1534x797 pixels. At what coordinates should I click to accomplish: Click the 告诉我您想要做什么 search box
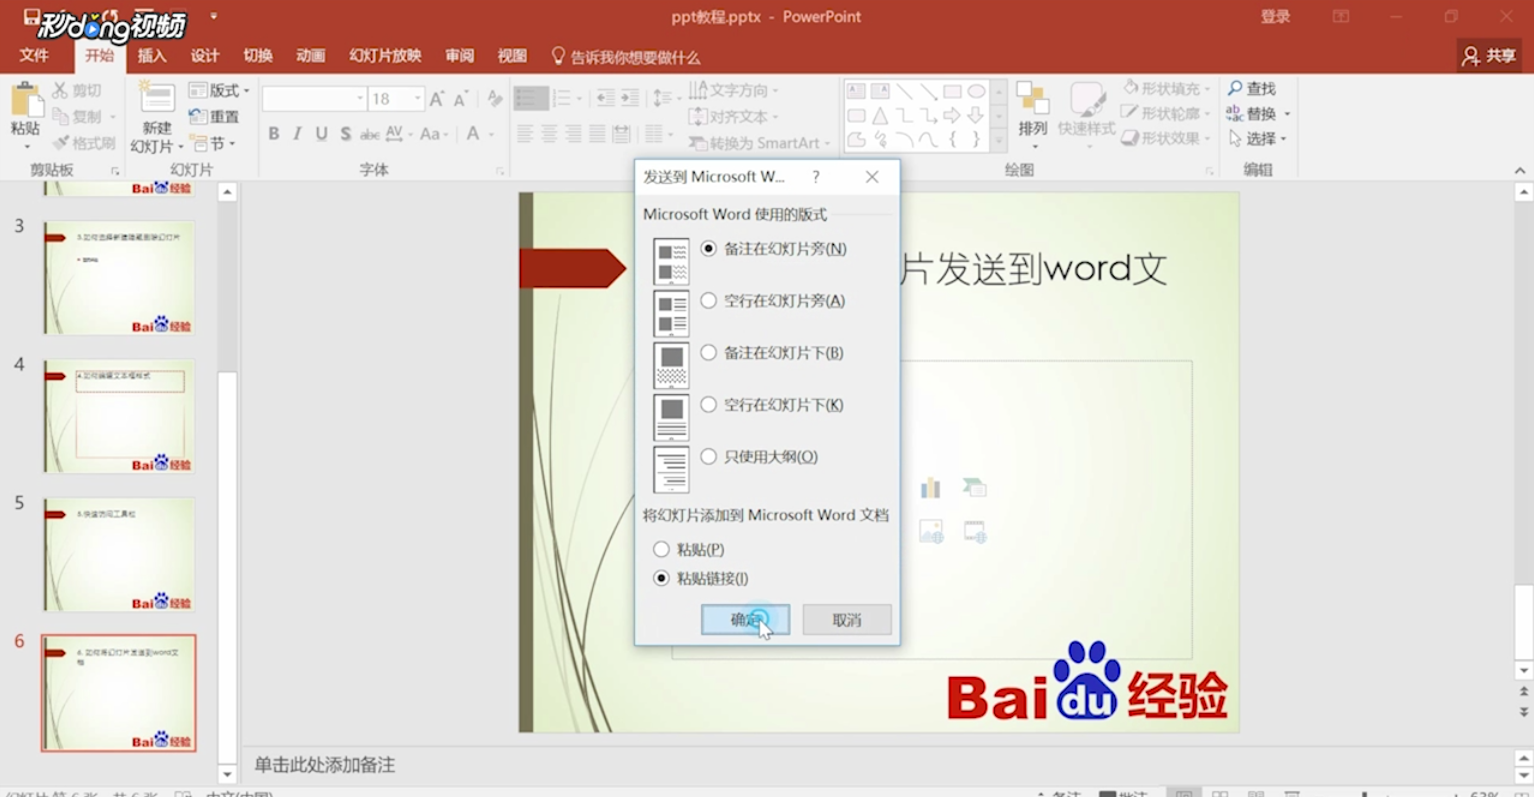pos(626,57)
